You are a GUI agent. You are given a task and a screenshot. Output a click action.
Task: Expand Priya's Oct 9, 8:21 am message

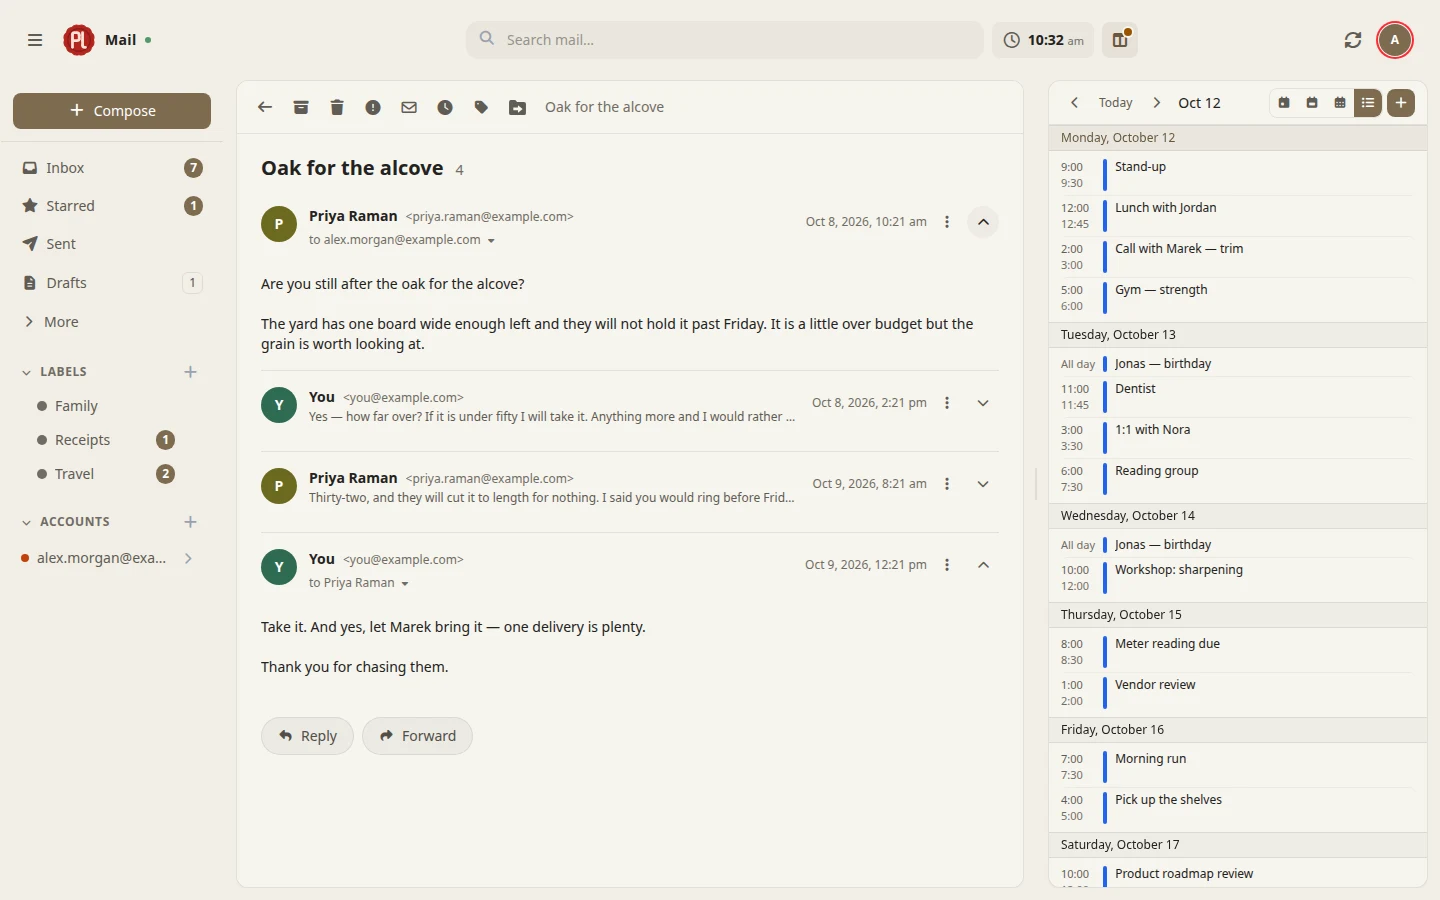tap(983, 484)
